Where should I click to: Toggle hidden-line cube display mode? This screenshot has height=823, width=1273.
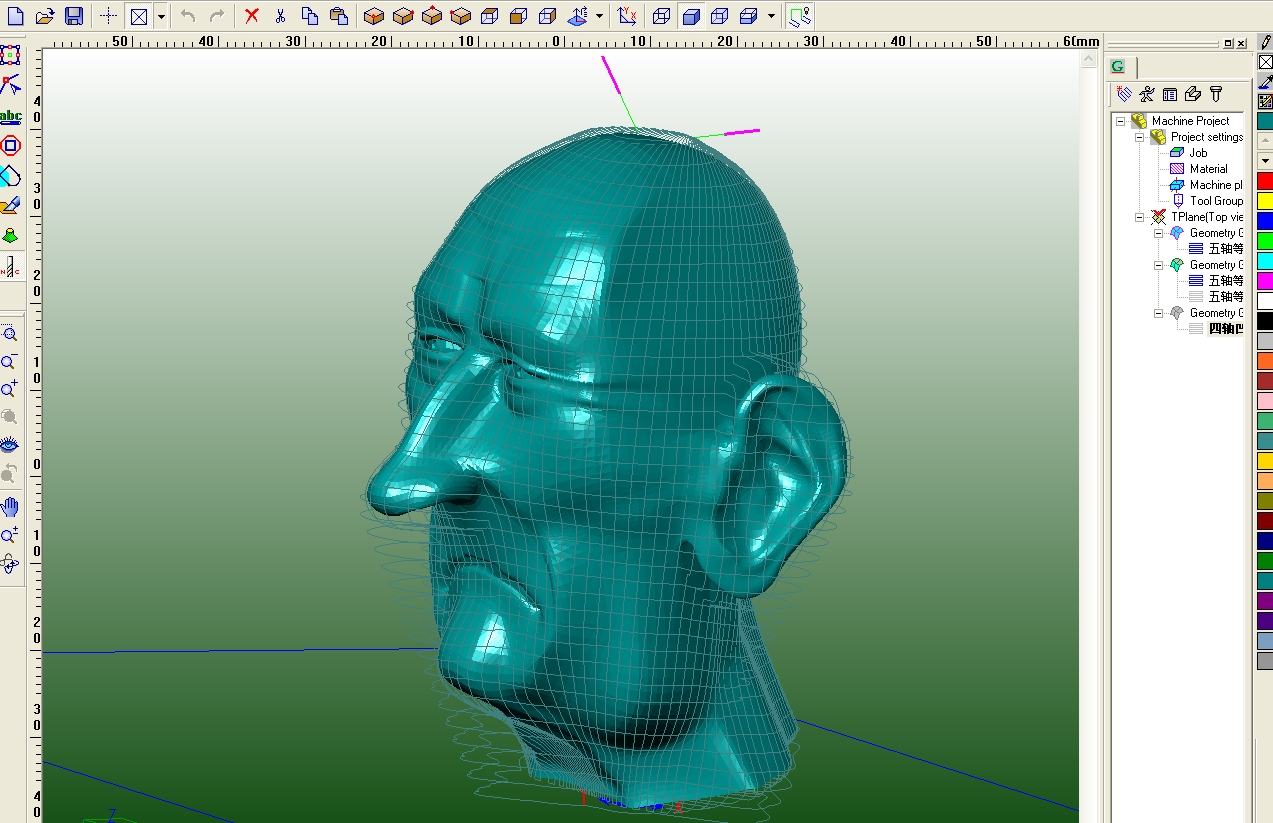point(720,16)
